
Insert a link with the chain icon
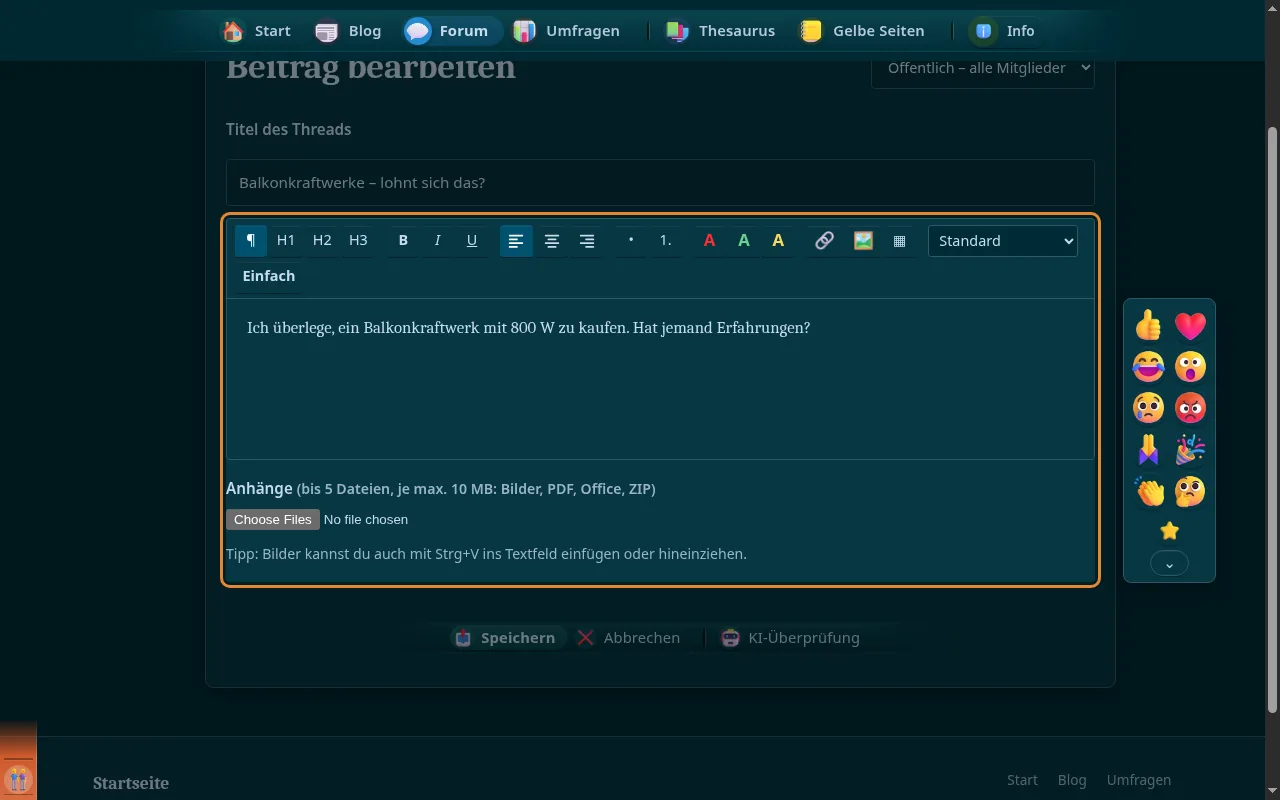pyautogui.click(x=824, y=241)
